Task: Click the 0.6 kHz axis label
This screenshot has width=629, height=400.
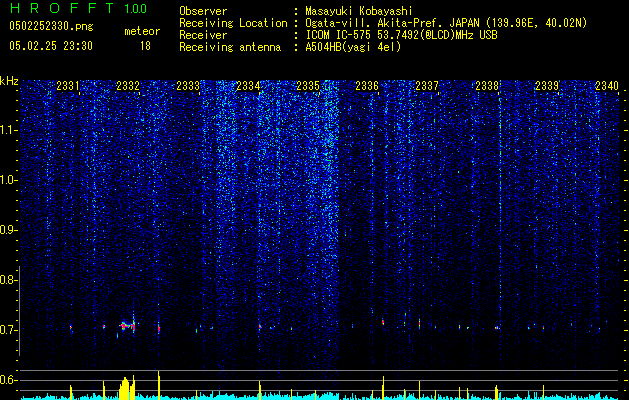Action: click(8, 380)
